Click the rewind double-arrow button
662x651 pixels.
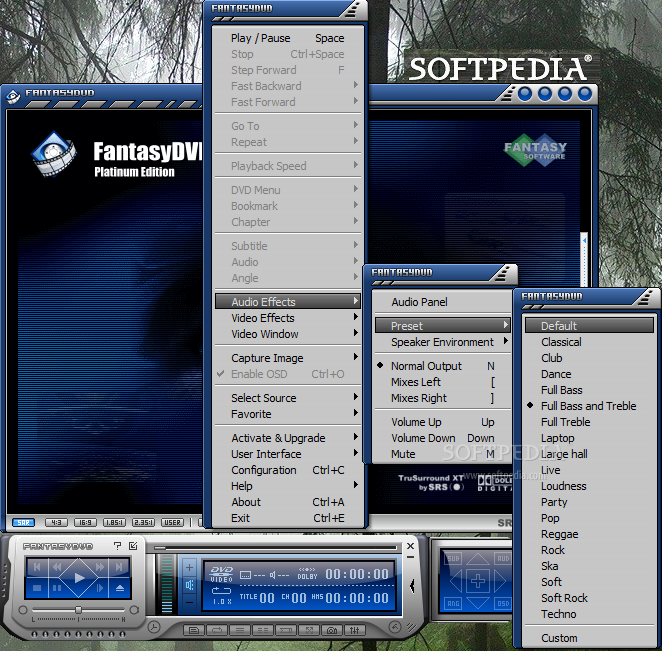tap(57, 567)
